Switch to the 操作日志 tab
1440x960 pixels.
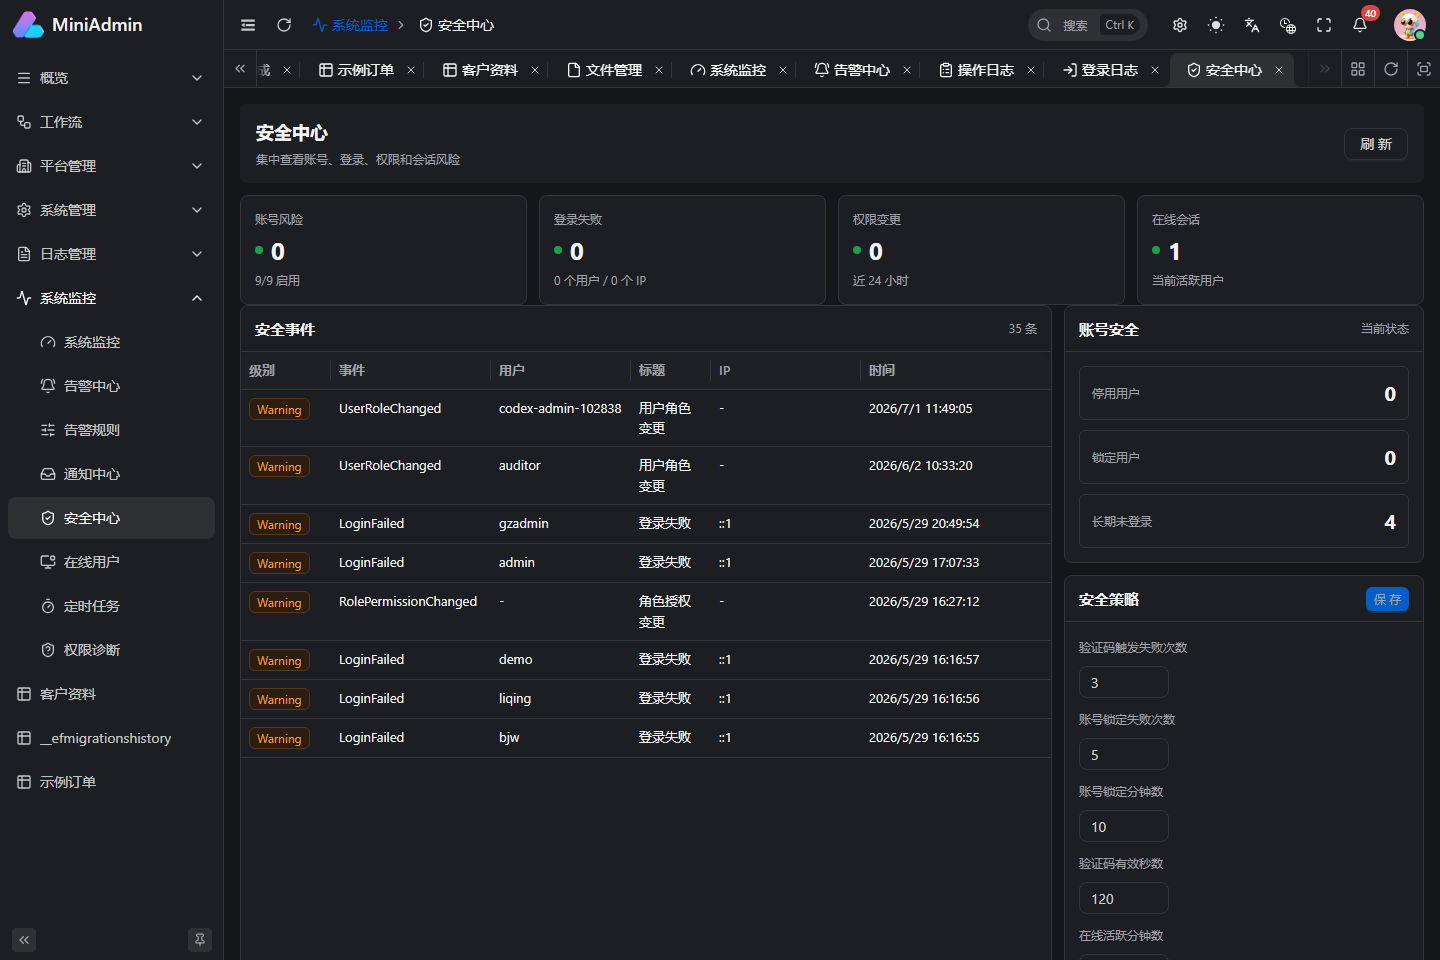pos(977,70)
